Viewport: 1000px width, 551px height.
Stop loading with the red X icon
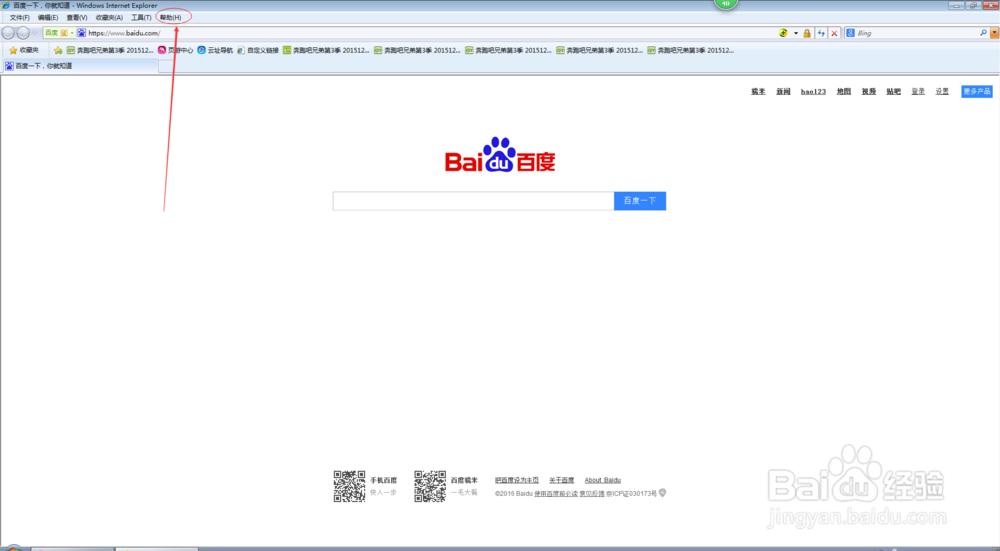point(834,33)
